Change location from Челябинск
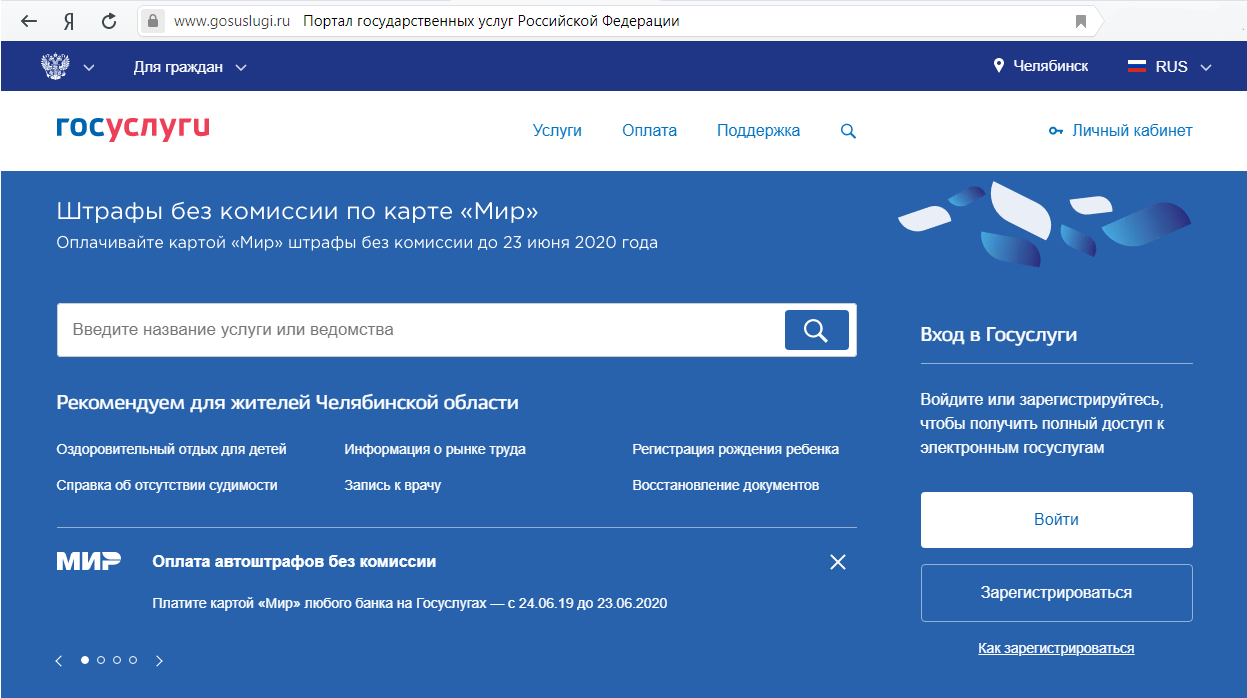 click(x=1050, y=66)
